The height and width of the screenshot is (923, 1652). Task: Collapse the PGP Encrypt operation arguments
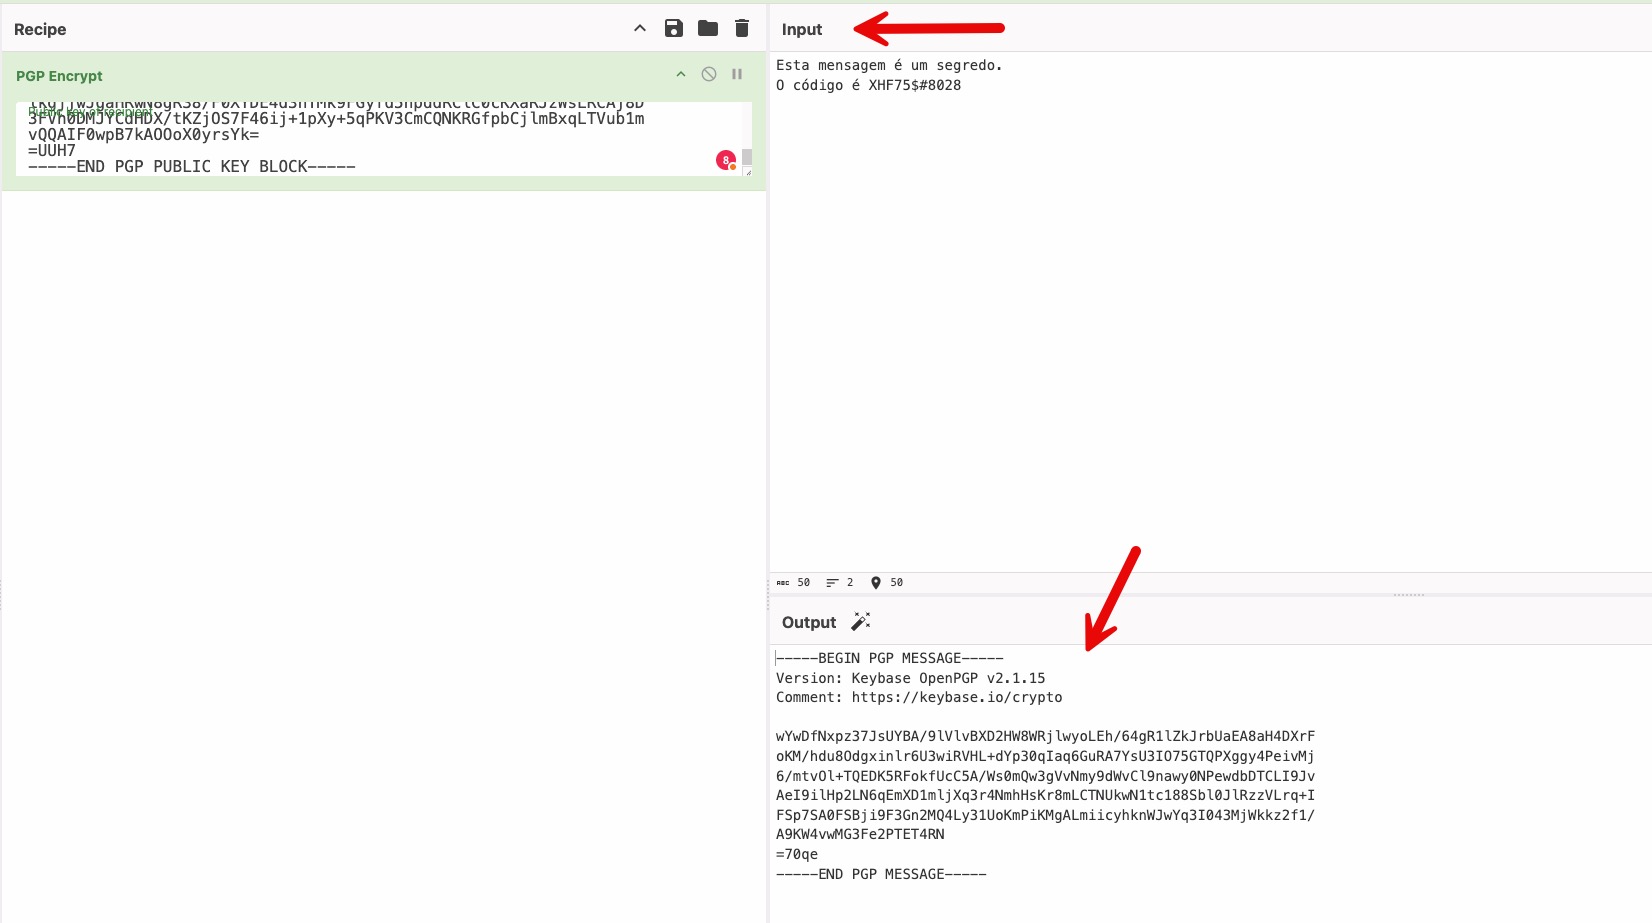pyautogui.click(x=681, y=74)
